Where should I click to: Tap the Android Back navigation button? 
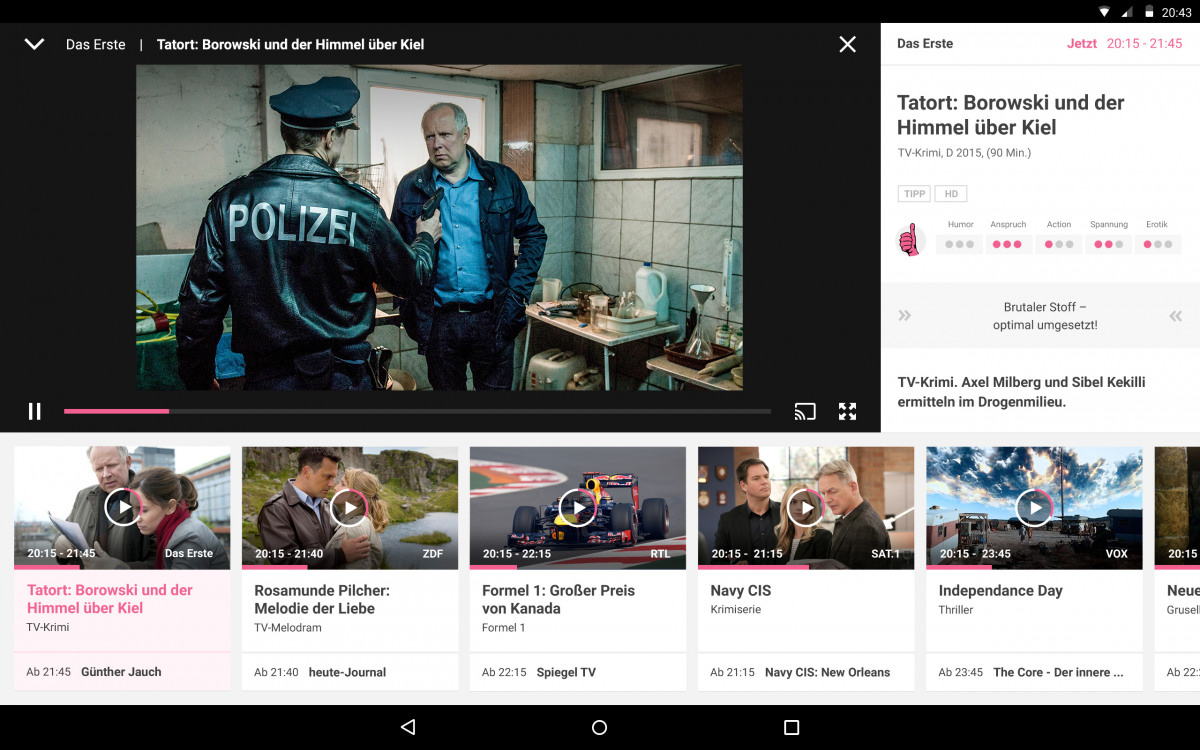[x=408, y=727]
